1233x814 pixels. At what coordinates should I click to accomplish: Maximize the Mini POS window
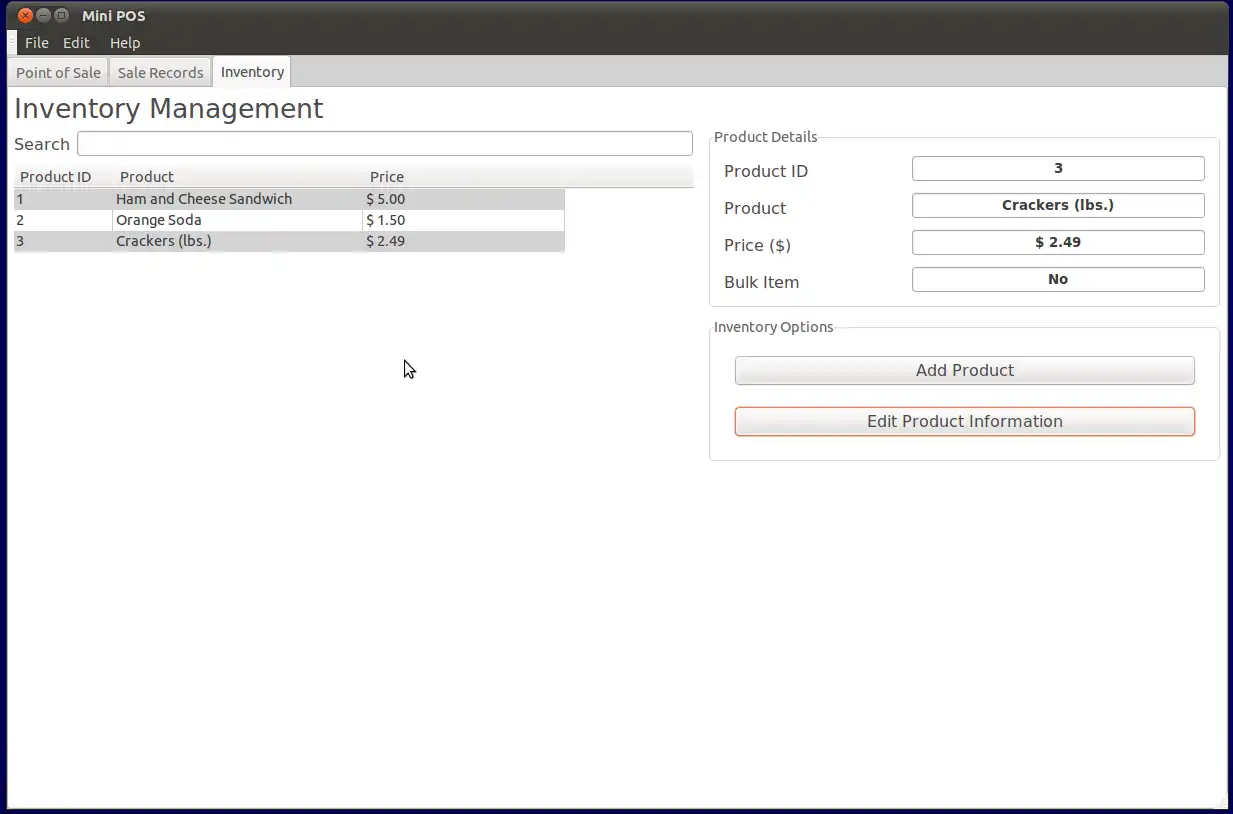tap(62, 16)
